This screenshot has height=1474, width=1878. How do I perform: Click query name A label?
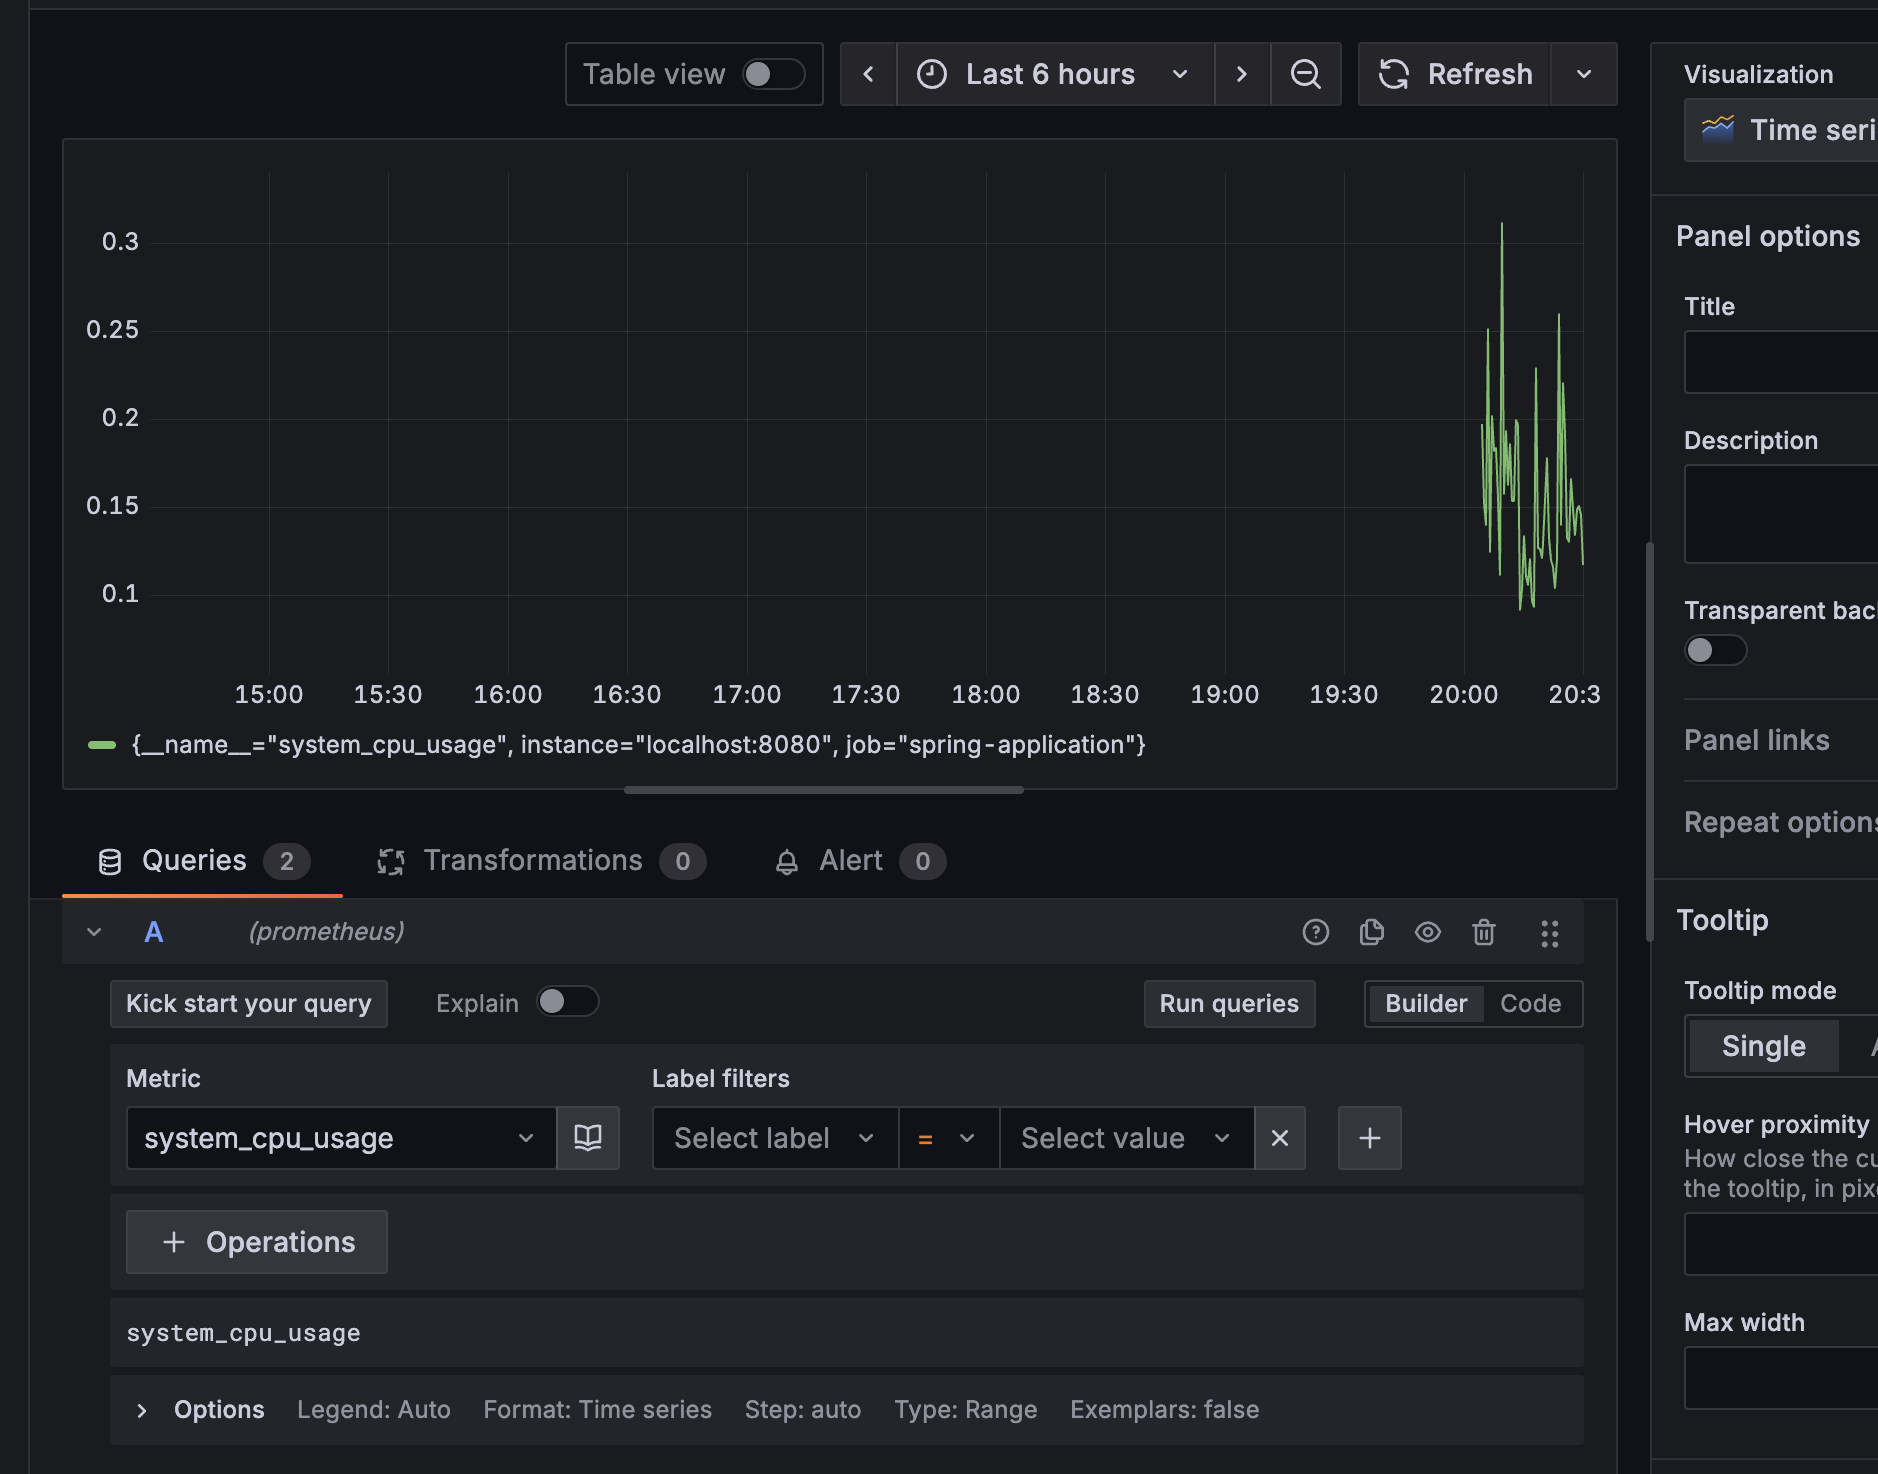click(154, 932)
